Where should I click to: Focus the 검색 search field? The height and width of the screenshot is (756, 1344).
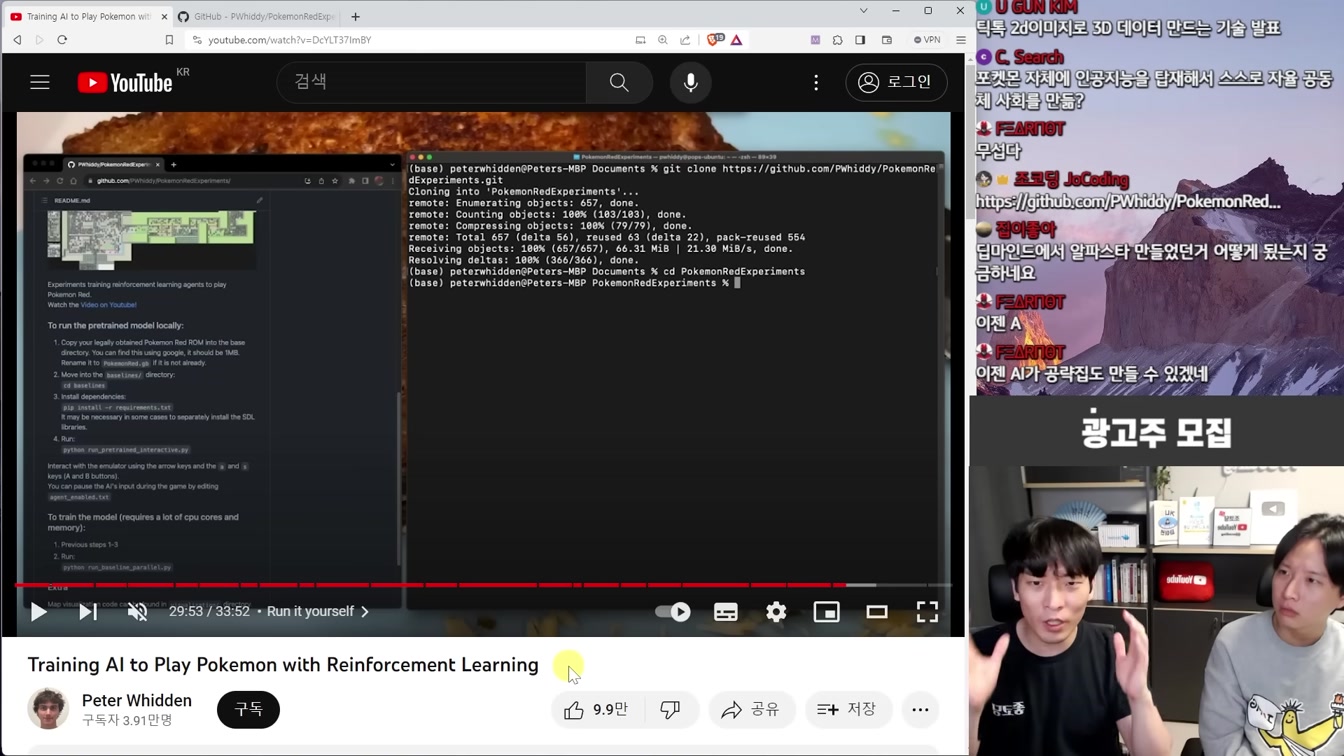(432, 82)
